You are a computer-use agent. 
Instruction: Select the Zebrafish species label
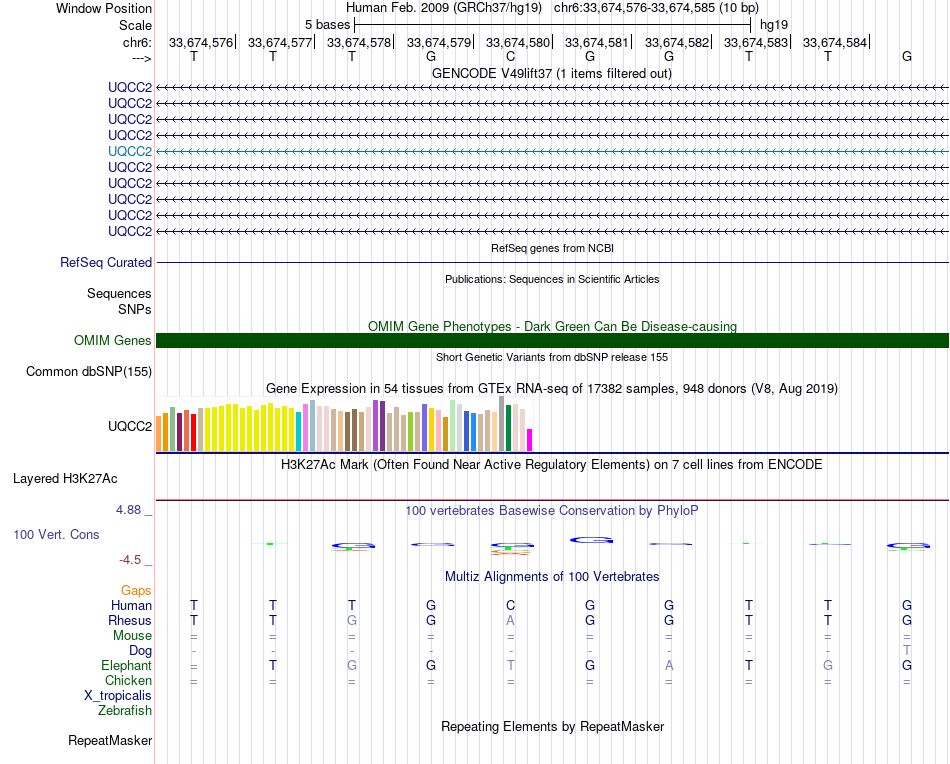[125, 711]
